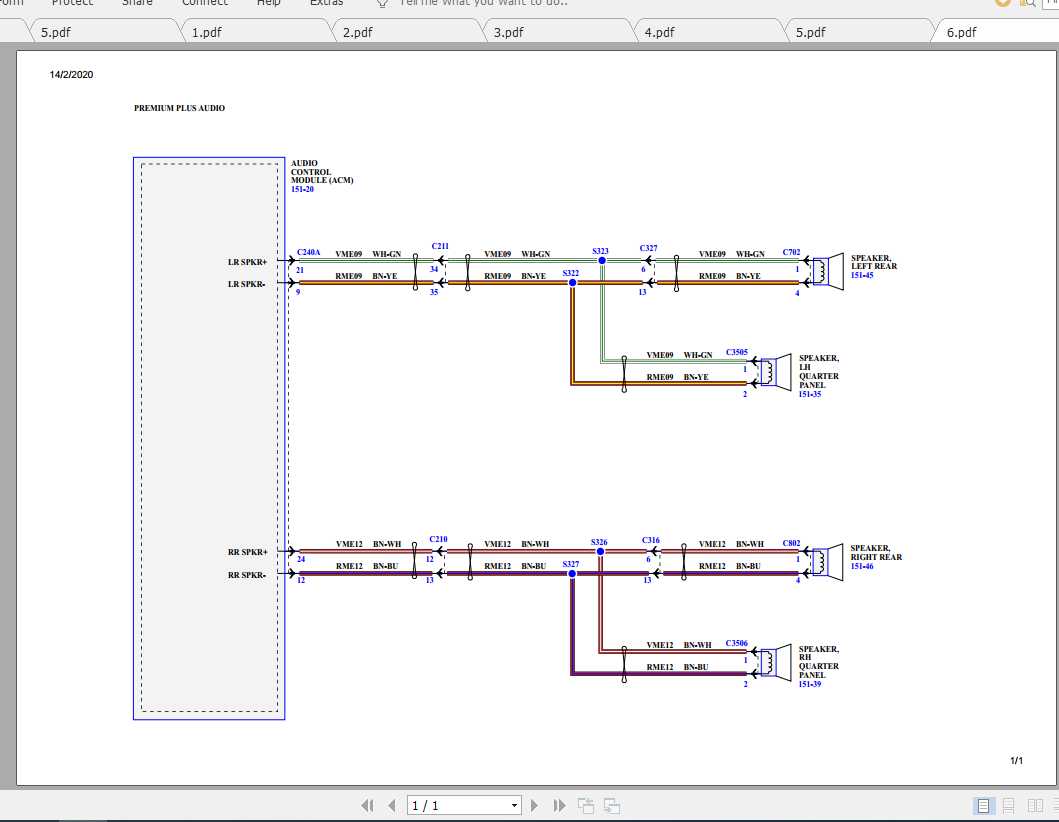Open the Extras menu
Image resolution: width=1059 pixels, height=822 pixels.
click(327, 4)
